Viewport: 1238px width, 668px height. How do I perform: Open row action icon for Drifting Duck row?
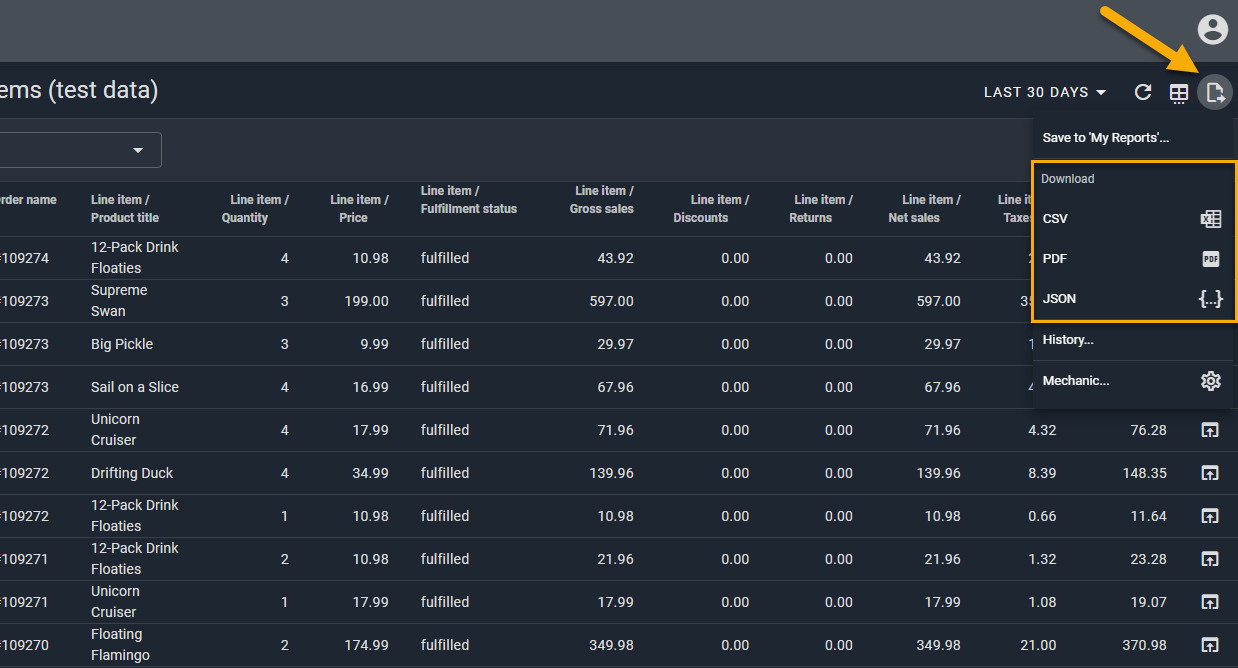coord(1209,473)
